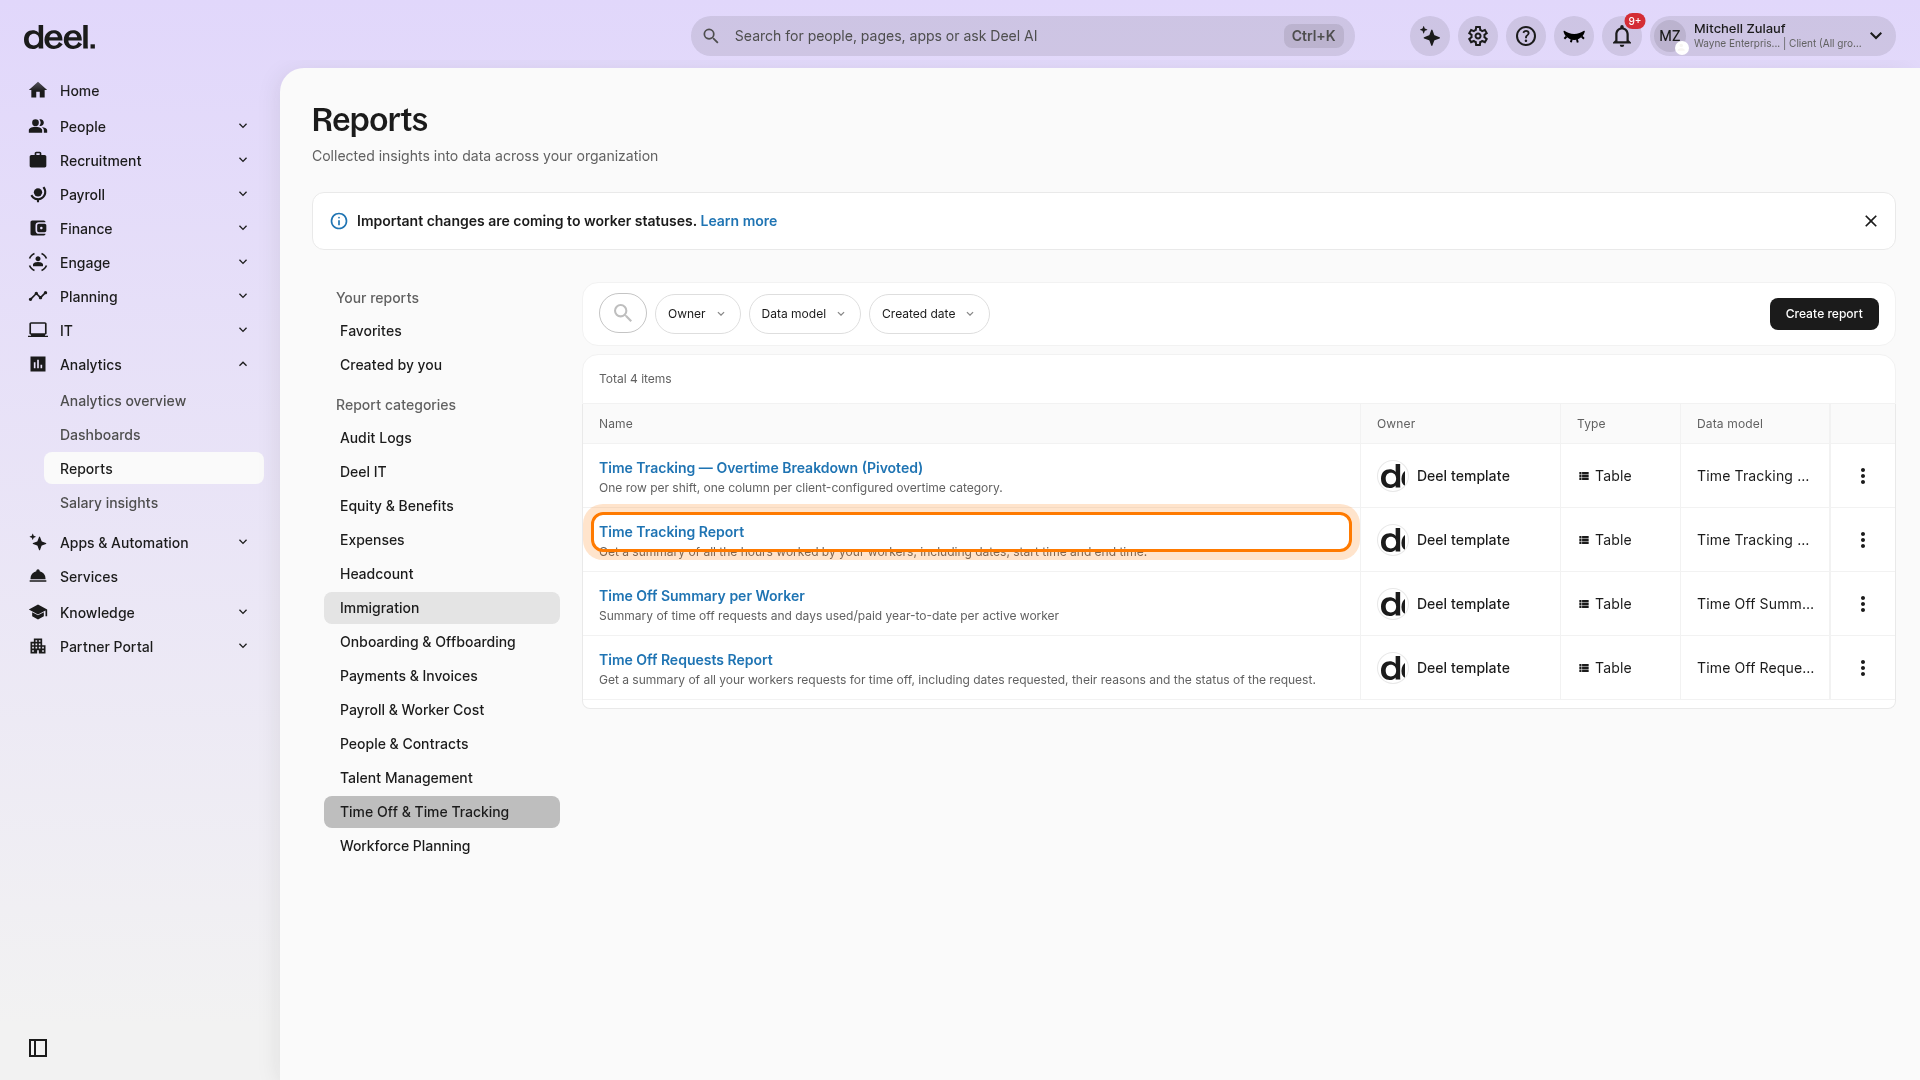Screen dimensions: 1920x1080
Task: Select the Expenses category
Action: 441,540
